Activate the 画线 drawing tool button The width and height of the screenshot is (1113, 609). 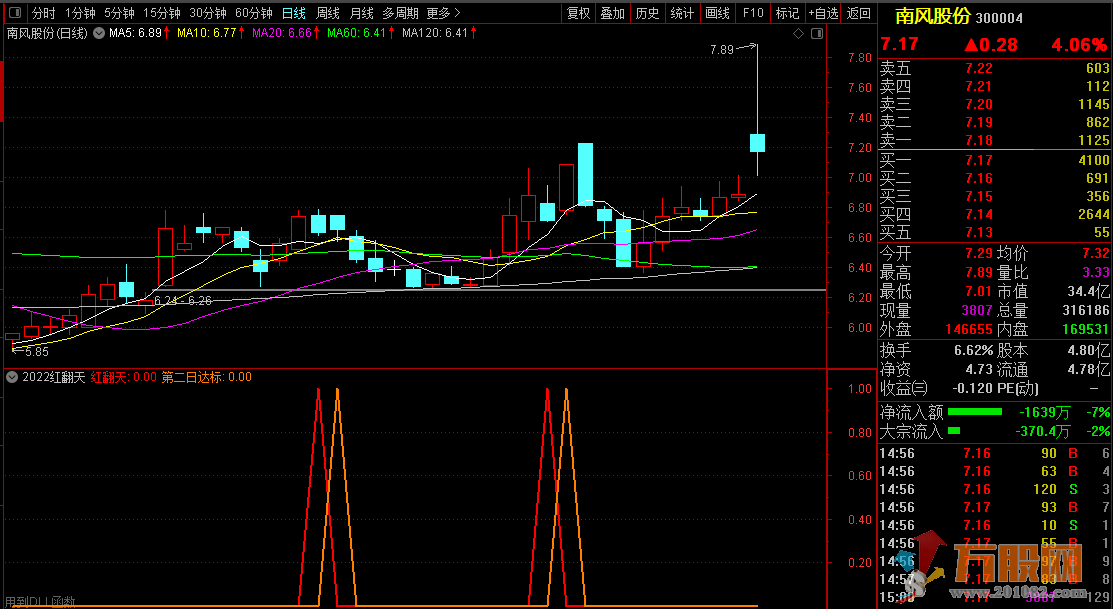pos(718,13)
